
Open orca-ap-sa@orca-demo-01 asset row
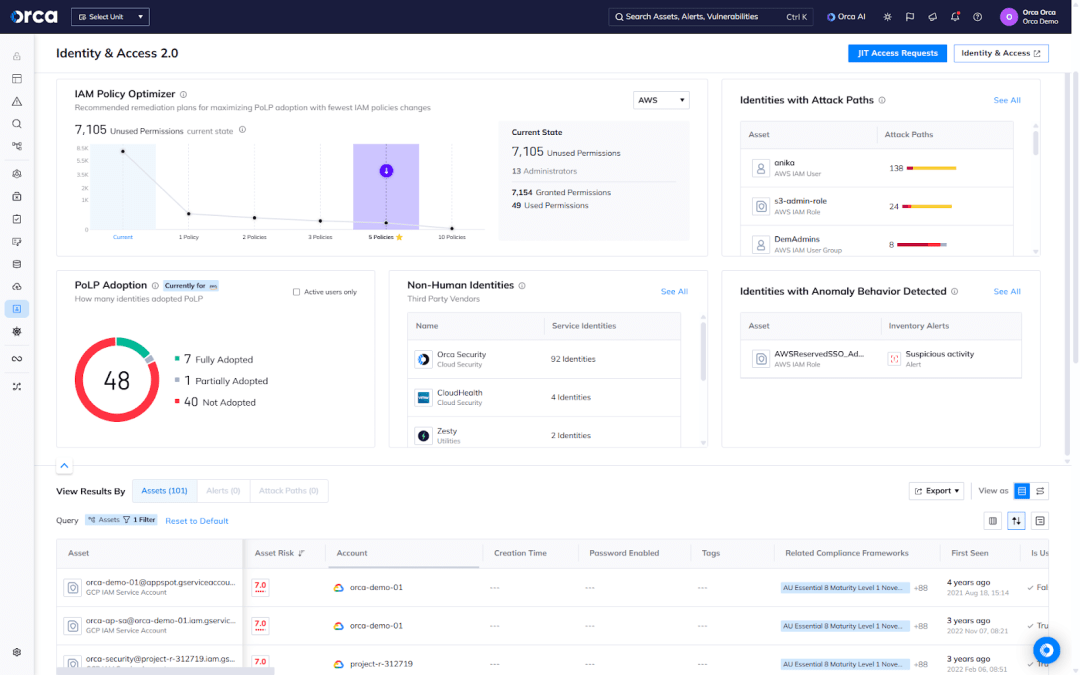[552, 625]
